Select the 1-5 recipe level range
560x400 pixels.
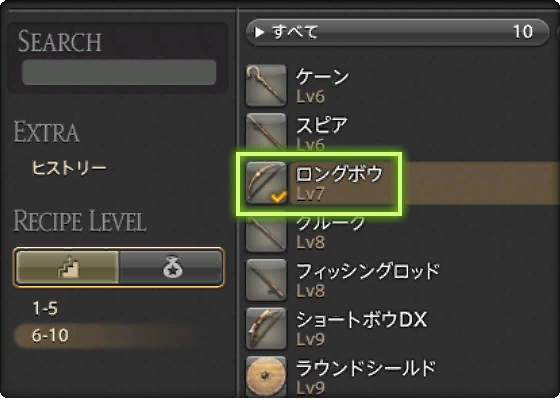(x=45, y=308)
